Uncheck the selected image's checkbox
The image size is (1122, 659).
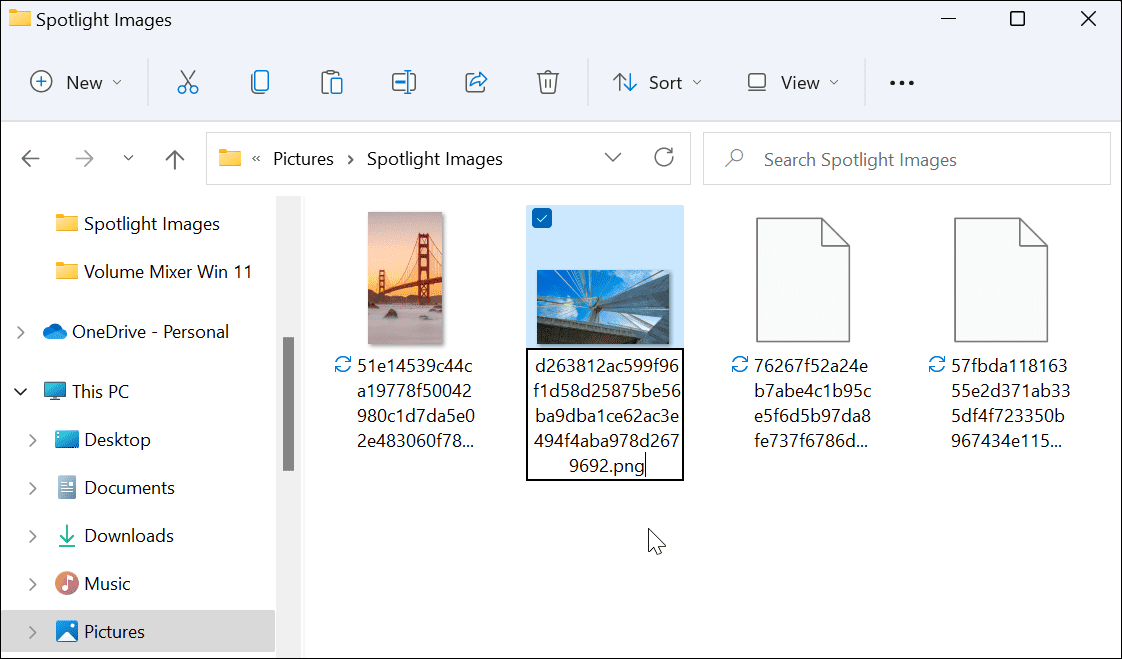pos(541,217)
